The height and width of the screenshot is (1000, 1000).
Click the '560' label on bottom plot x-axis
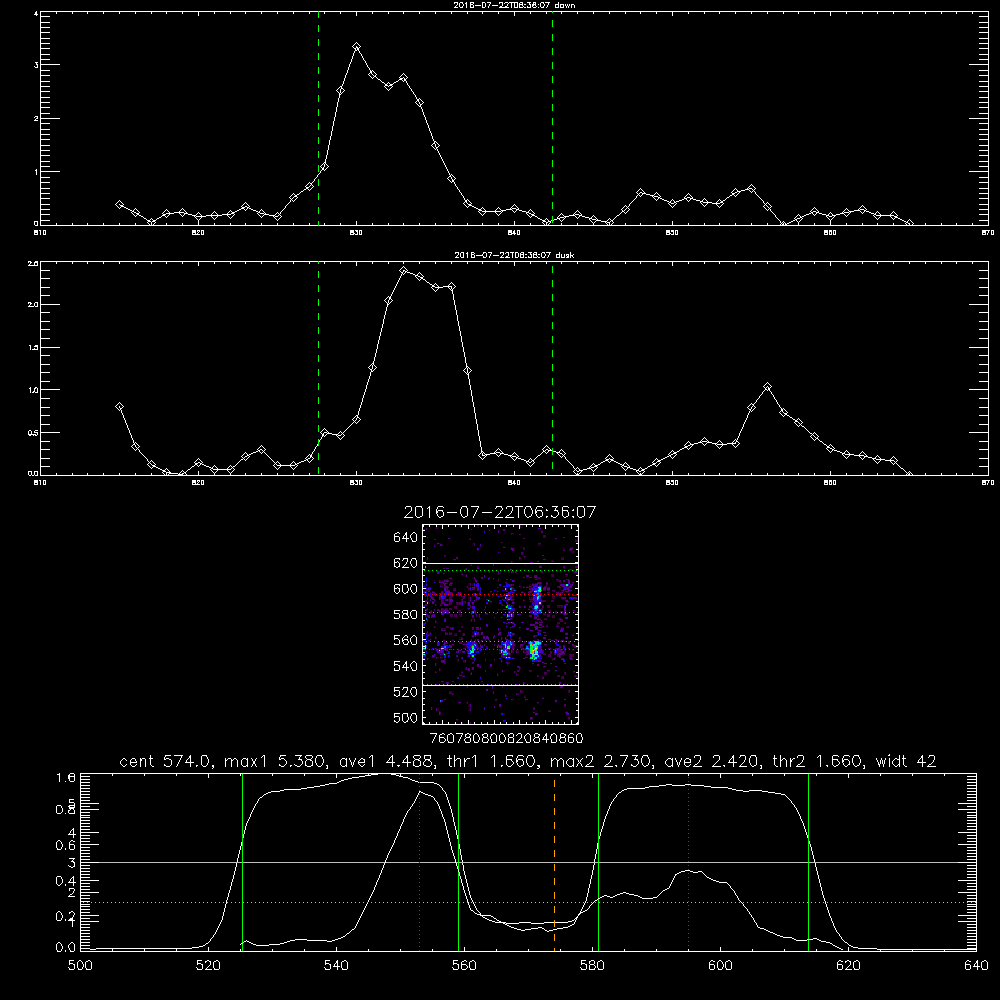(x=464, y=966)
